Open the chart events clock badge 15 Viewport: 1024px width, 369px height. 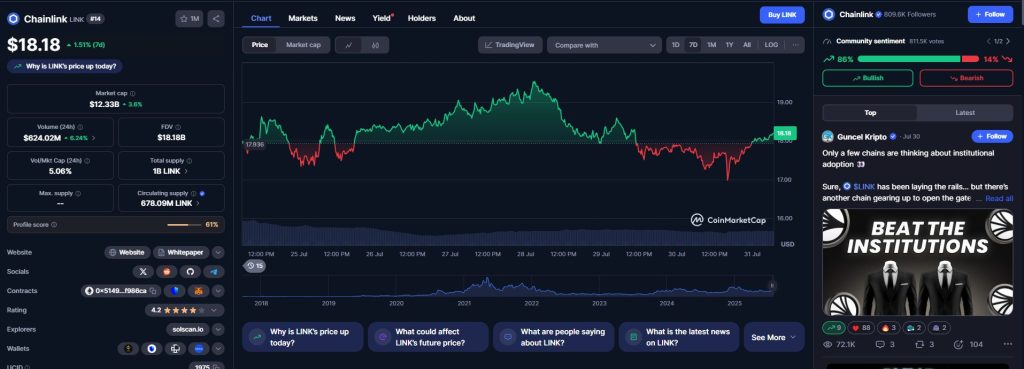click(255, 266)
